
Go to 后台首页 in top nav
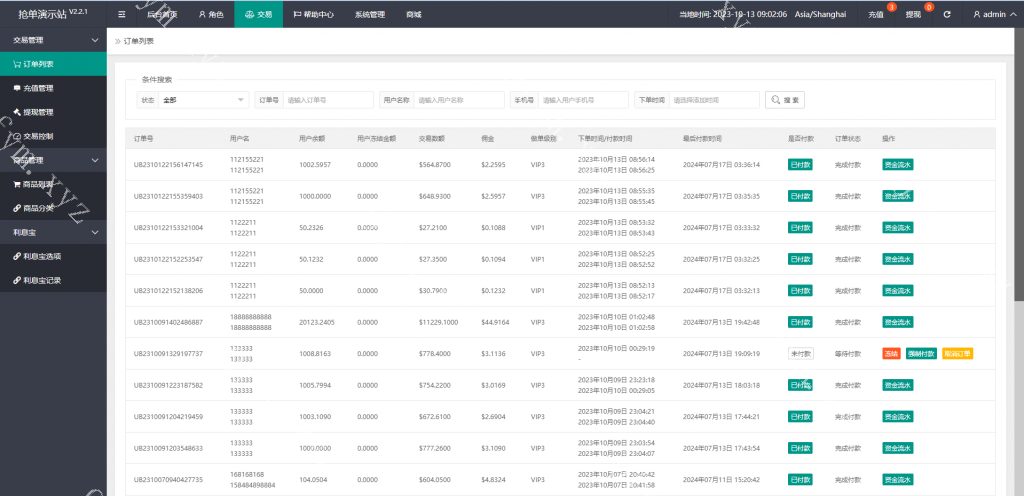click(162, 14)
